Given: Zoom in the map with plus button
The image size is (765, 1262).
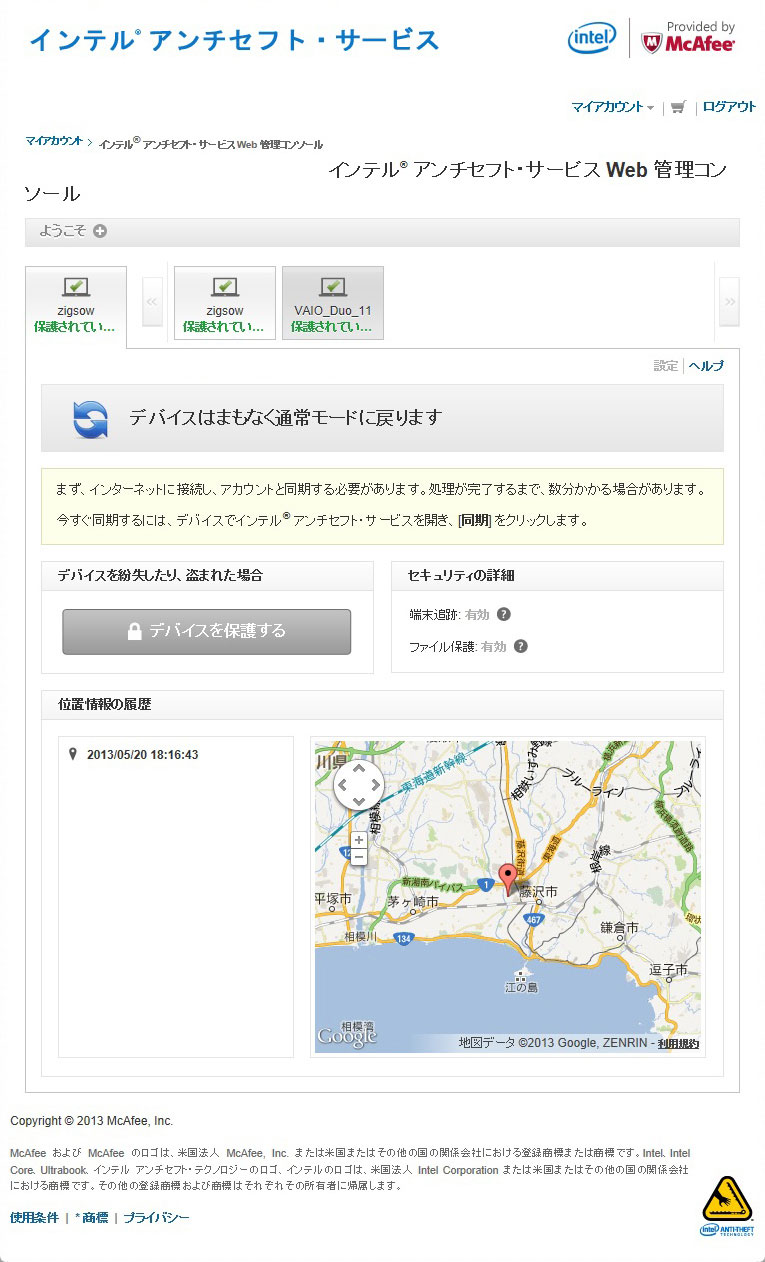Looking at the screenshot, I should [359, 840].
